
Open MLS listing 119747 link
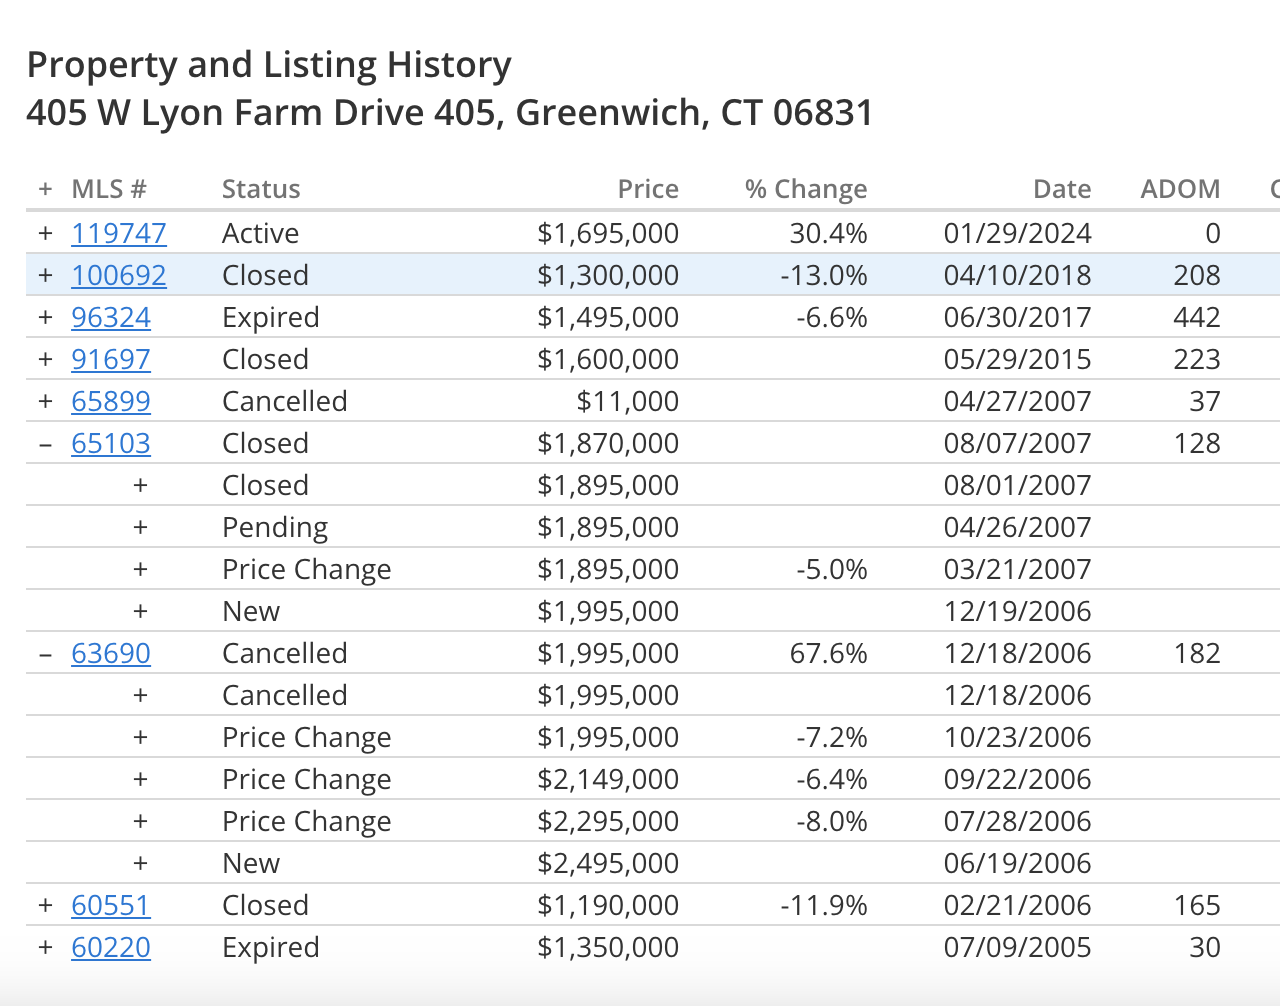coord(119,233)
